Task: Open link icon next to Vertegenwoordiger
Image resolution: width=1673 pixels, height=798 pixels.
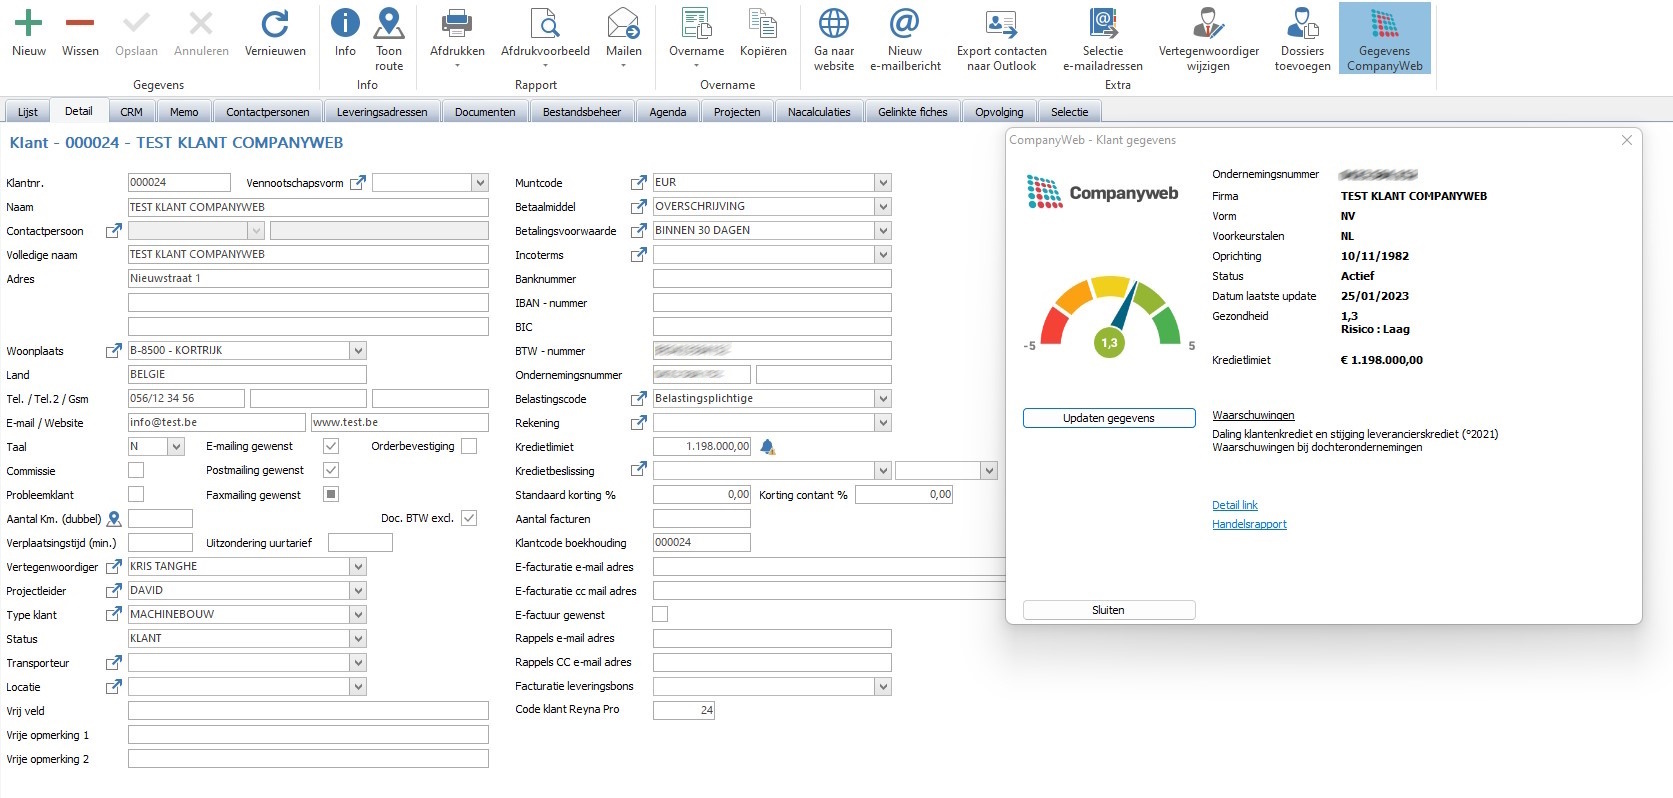Action: pos(114,567)
